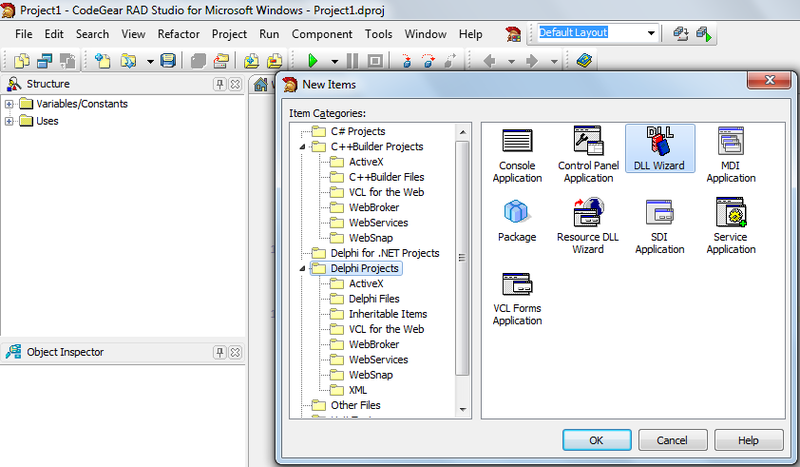Viewport: 800px width, 467px height.
Task: Choose Resource DLL Wizard
Action: (x=588, y=227)
